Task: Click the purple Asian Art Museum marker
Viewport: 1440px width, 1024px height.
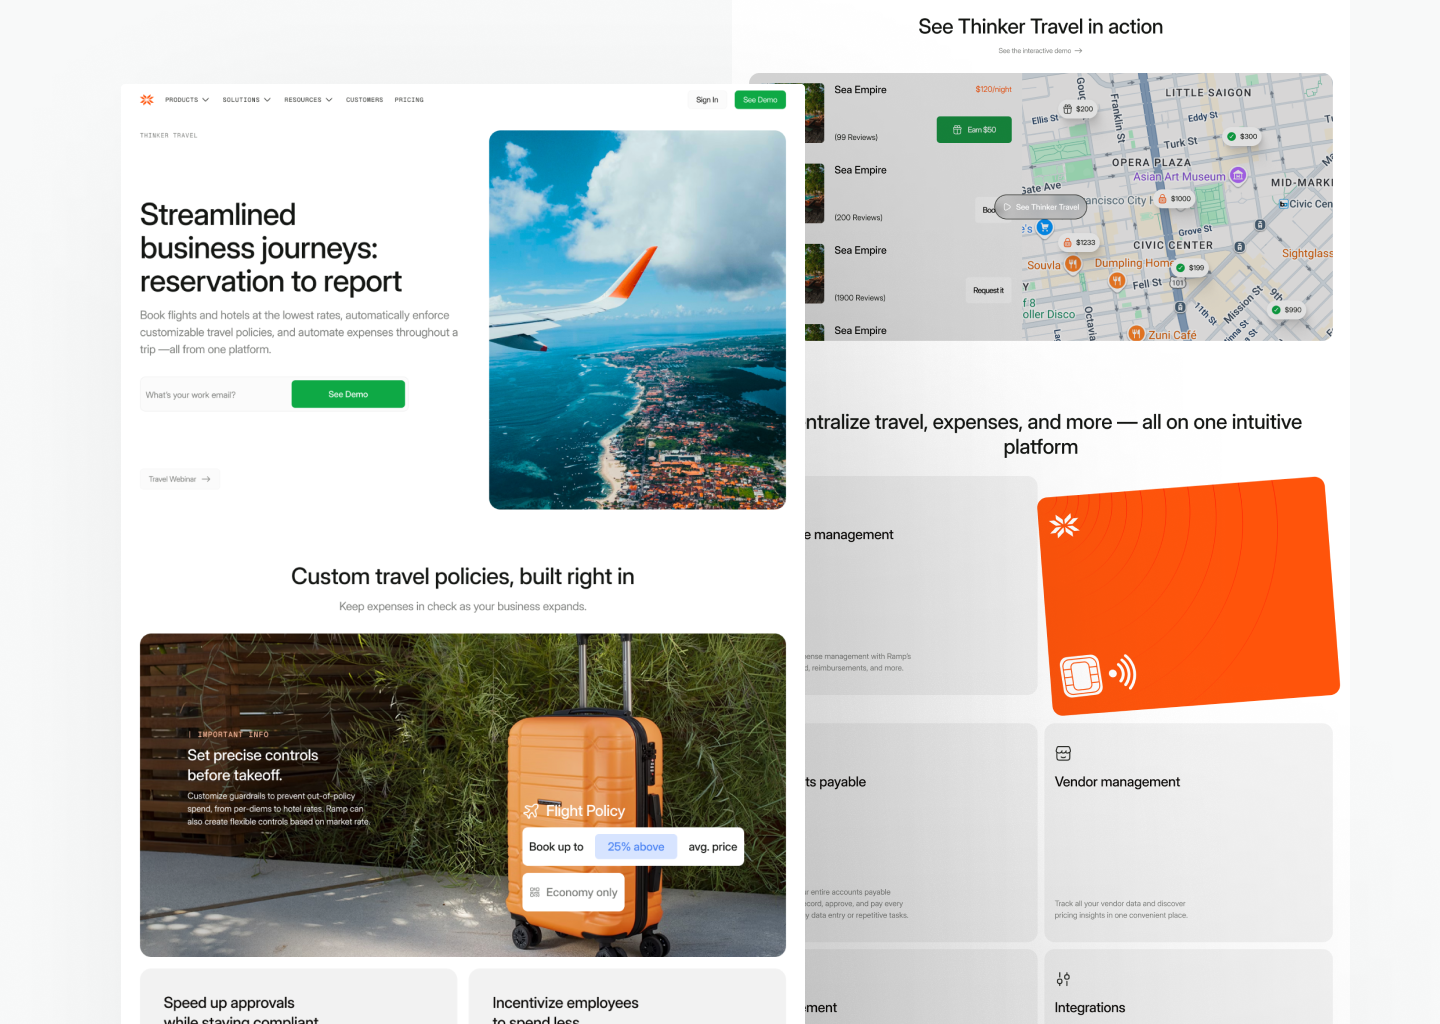Action: [1238, 176]
